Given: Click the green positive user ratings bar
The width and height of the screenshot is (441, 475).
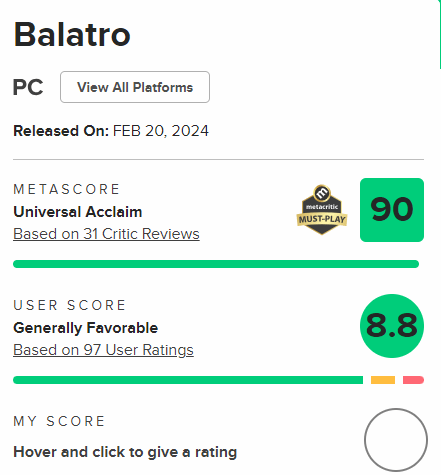Looking at the screenshot, I should [188, 380].
